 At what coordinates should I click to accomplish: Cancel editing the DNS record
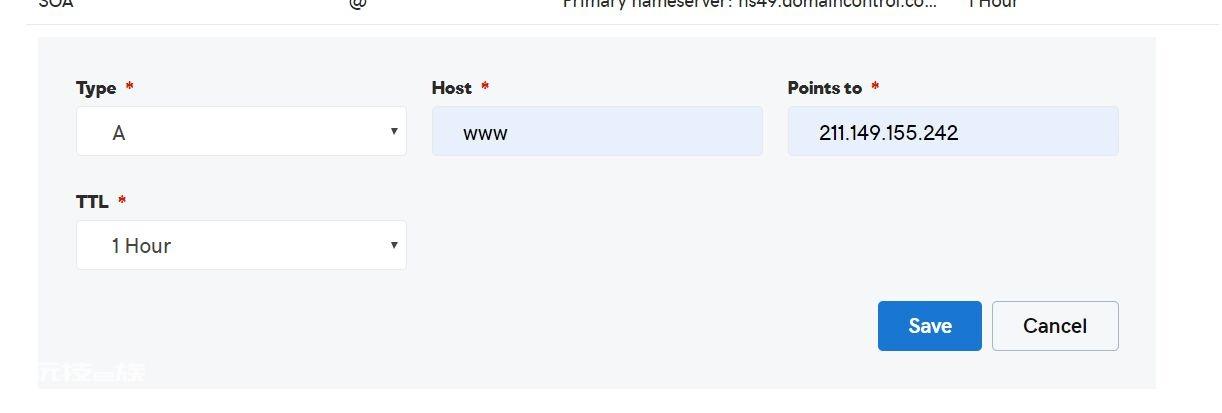[1055, 326]
